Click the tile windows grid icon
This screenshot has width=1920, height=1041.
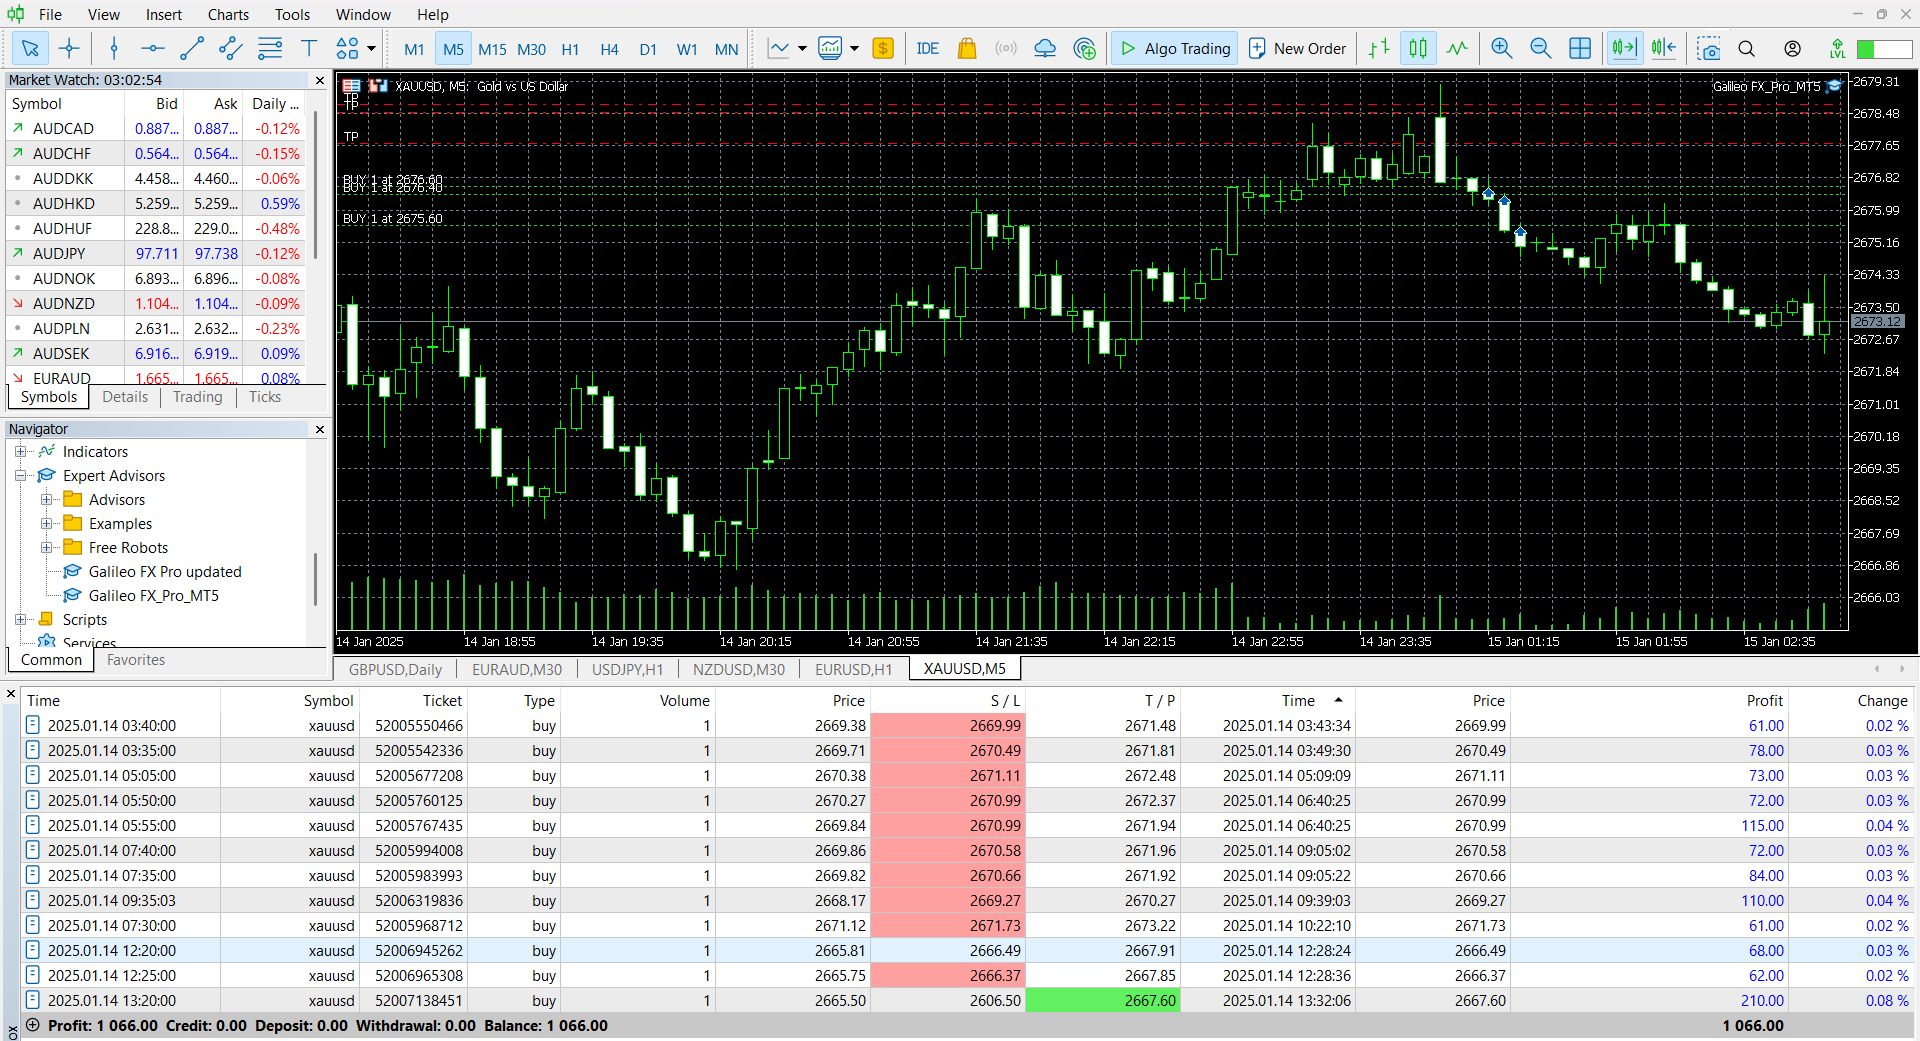1580,48
